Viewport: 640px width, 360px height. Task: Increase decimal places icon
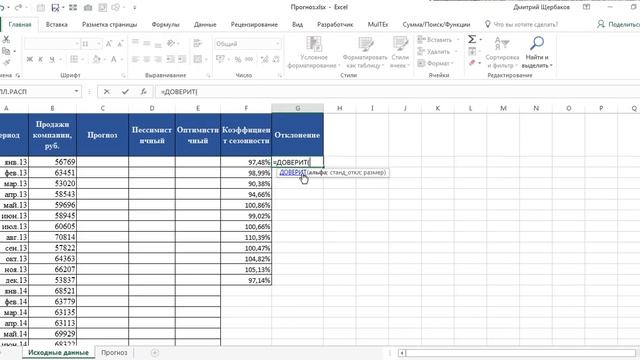(264, 60)
